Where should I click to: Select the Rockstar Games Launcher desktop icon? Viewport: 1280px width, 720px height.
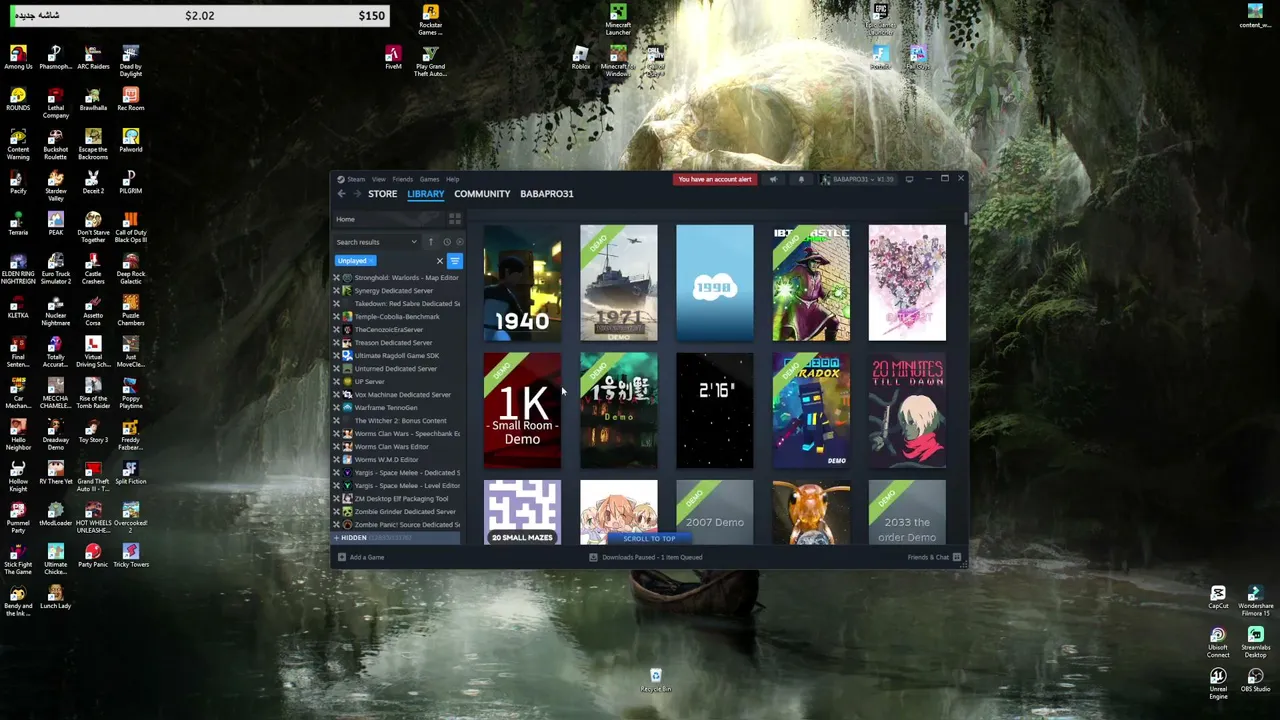pyautogui.click(x=430, y=20)
